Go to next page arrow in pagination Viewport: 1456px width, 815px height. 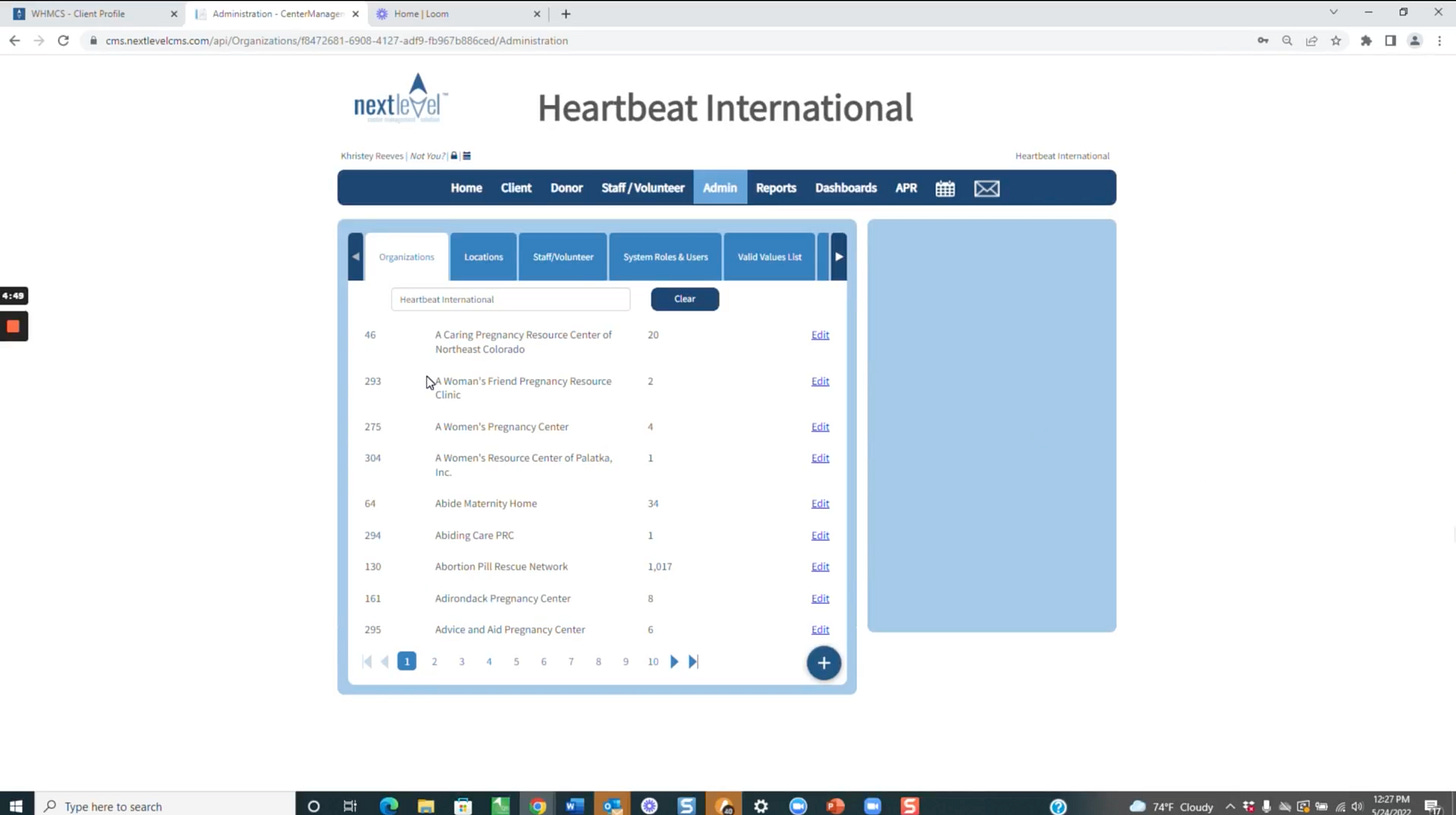pos(674,661)
